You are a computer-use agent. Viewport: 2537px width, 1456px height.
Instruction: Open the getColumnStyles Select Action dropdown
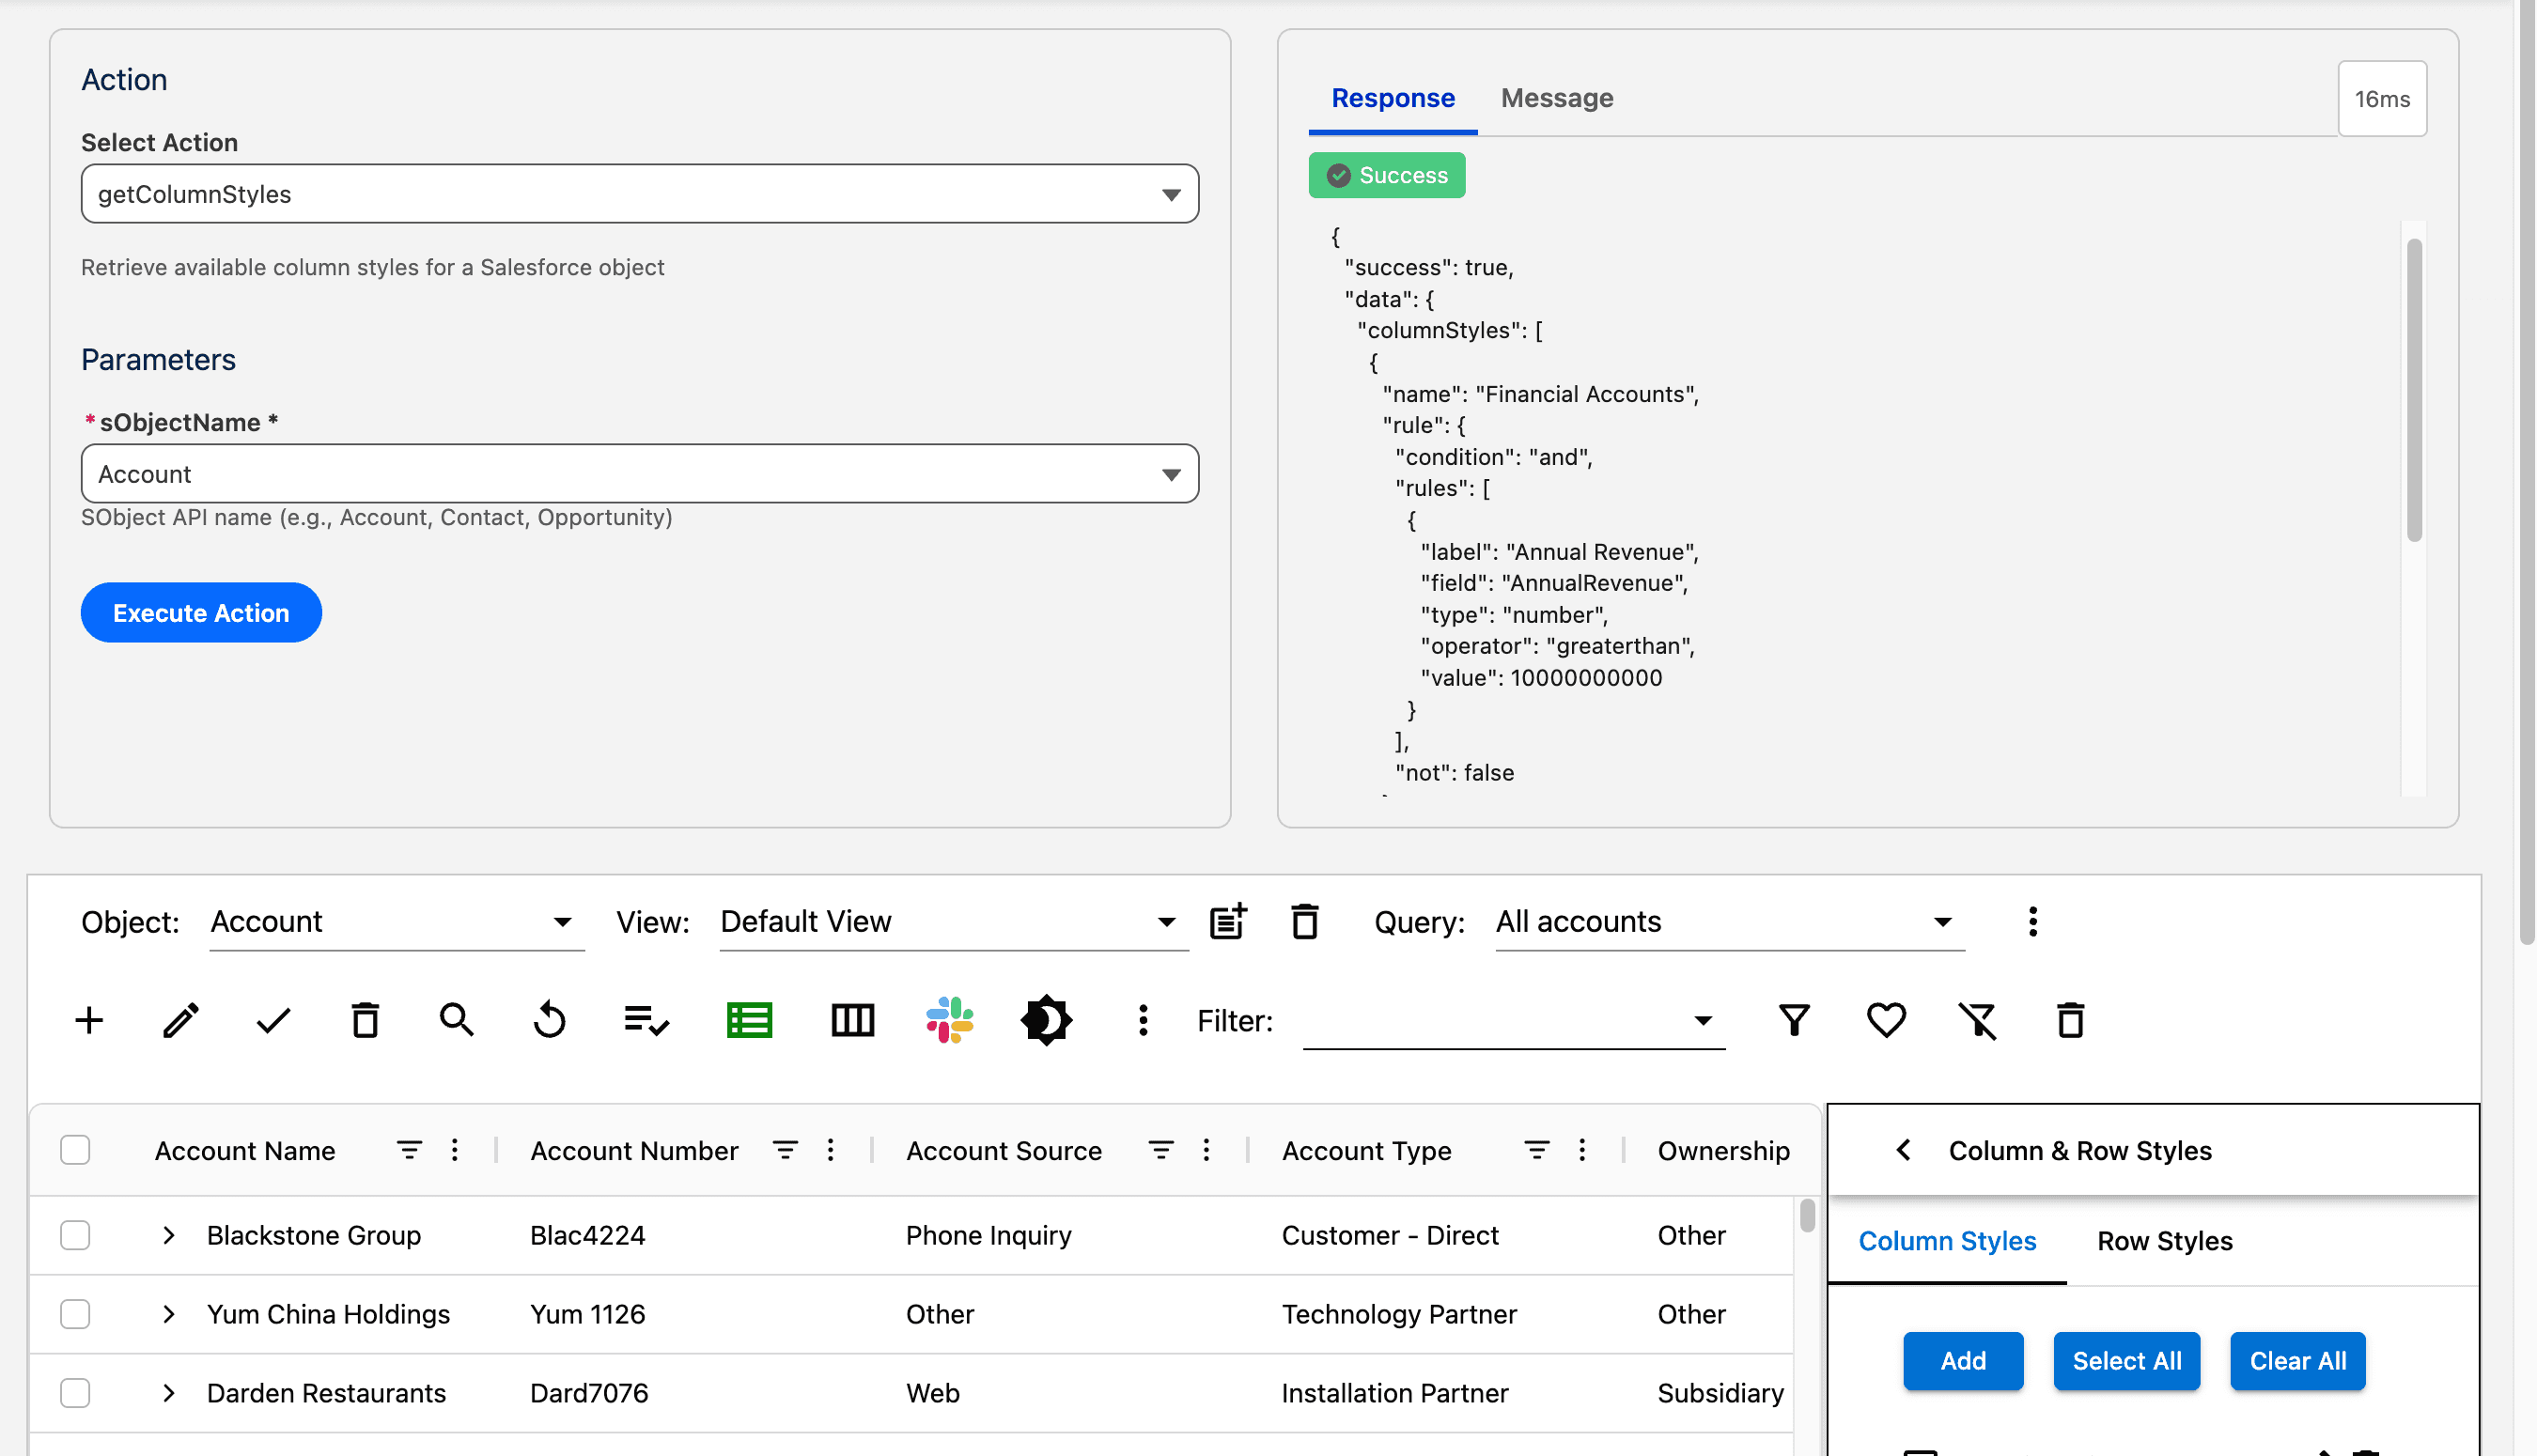tap(639, 194)
